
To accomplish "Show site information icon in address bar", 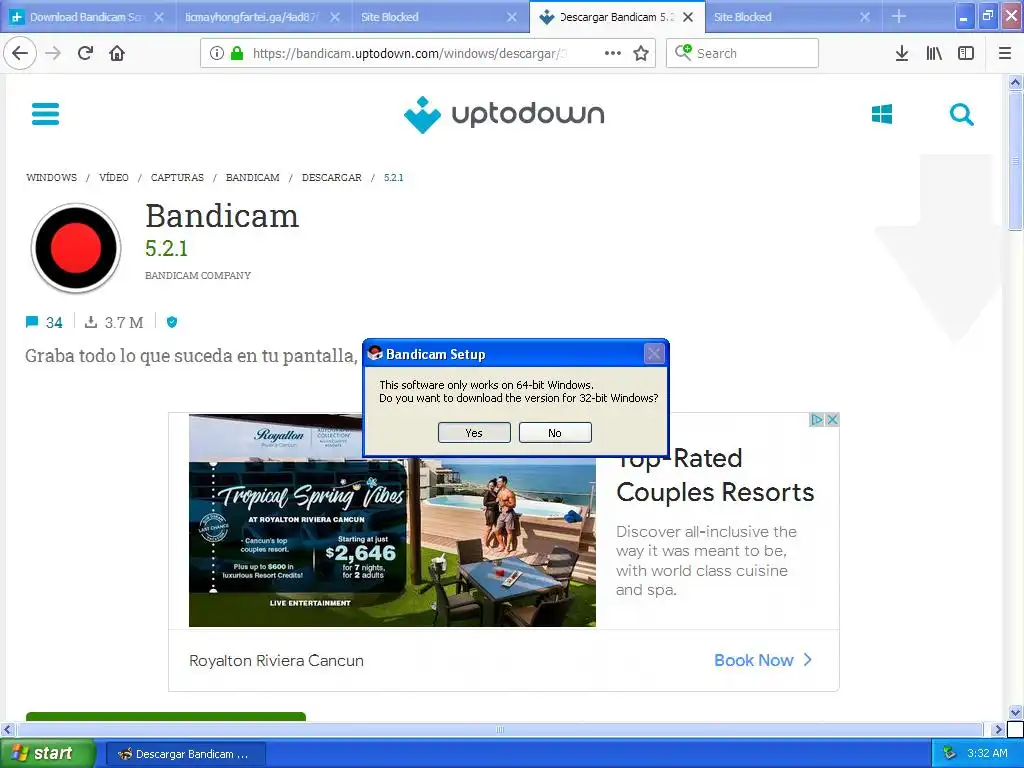I will coord(217,54).
